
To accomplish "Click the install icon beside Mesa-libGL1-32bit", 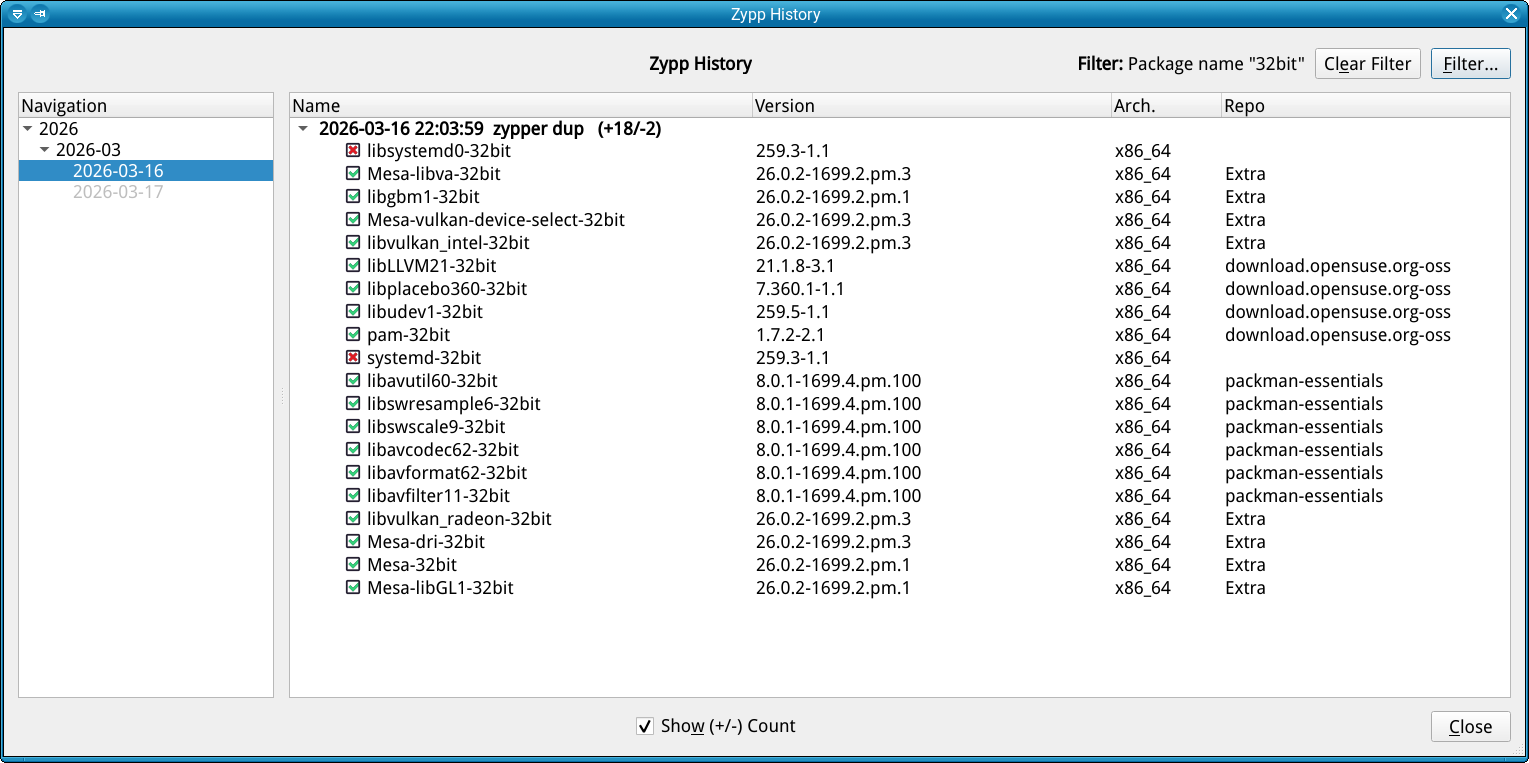I will coord(353,588).
